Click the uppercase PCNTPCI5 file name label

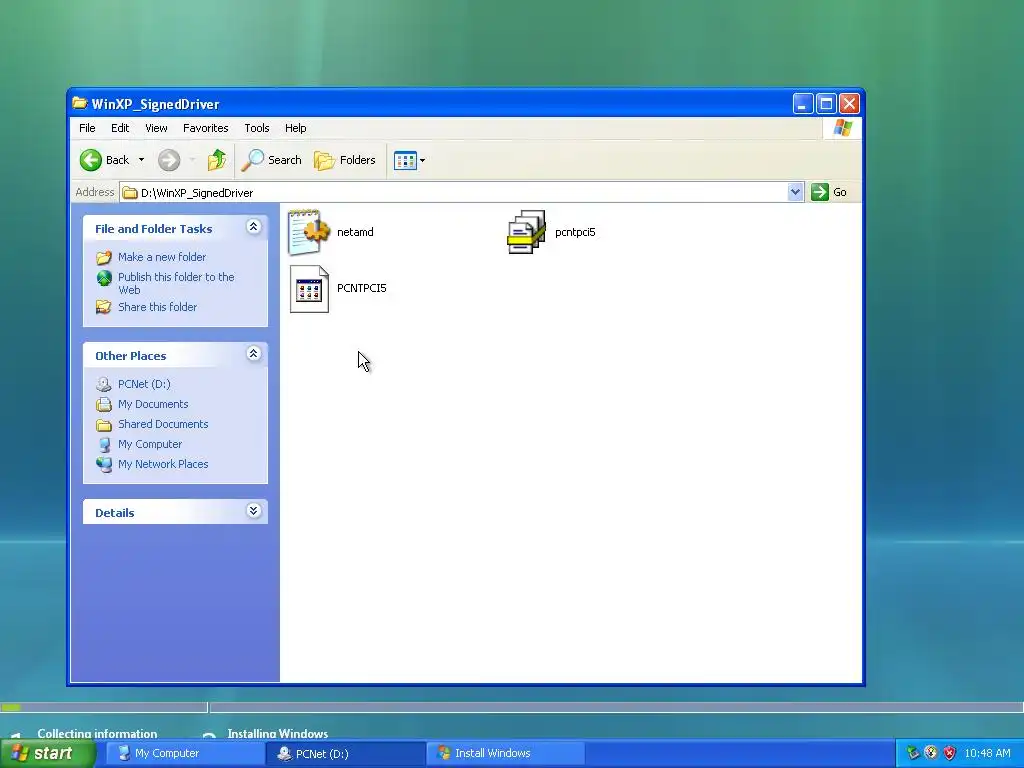(x=362, y=288)
